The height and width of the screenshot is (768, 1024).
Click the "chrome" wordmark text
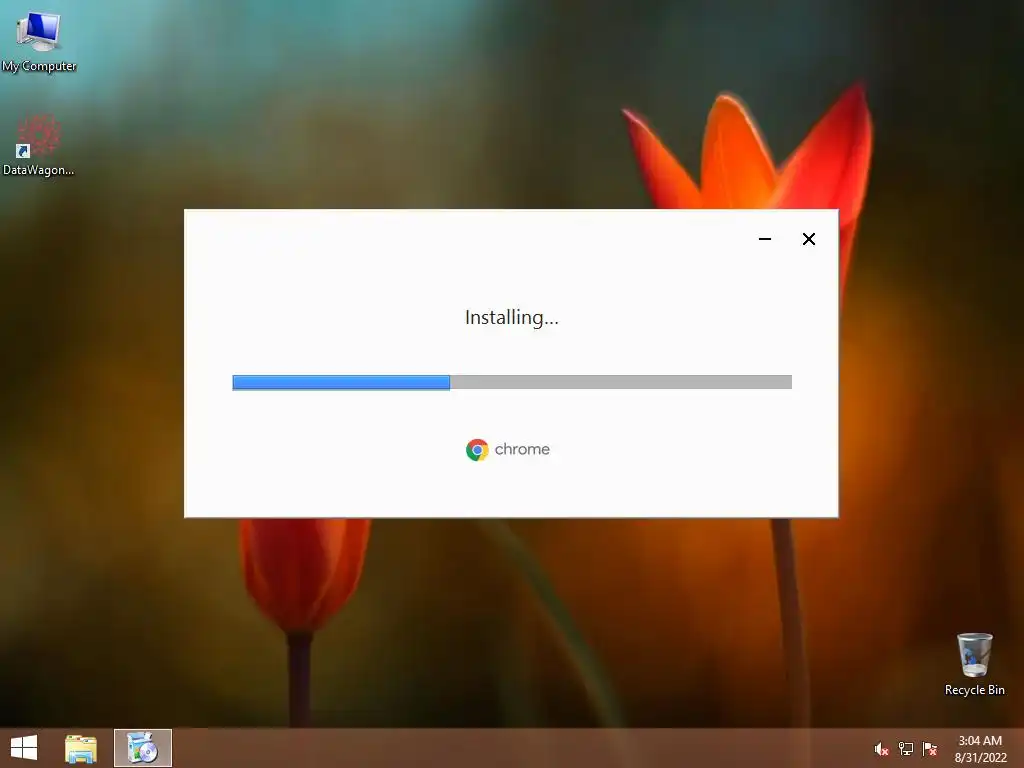[522, 449]
